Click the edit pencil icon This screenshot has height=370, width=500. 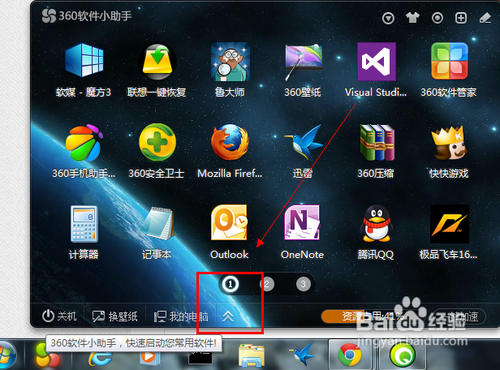(x=485, y=18)
